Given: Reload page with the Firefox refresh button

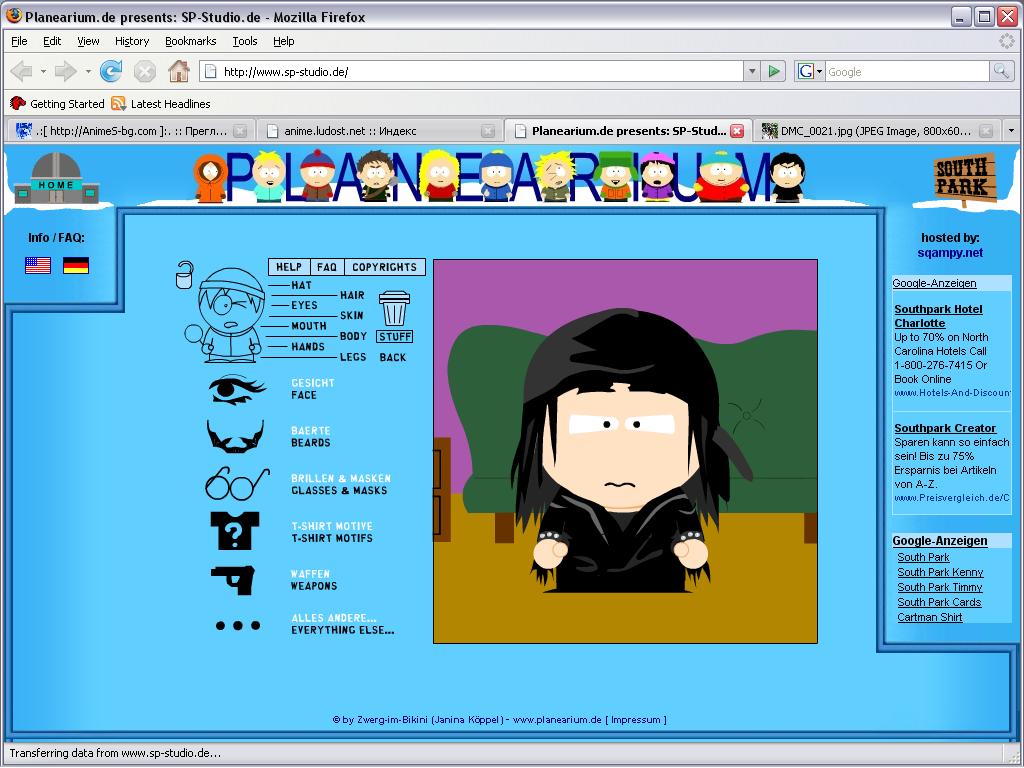Looking at the screenshot, I should coord(110,71).
